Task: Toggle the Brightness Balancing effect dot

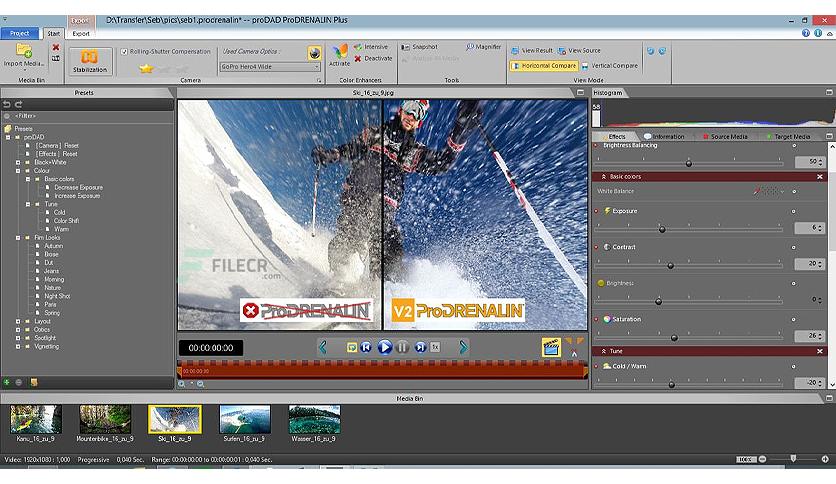Action: [x=597, y=146]
